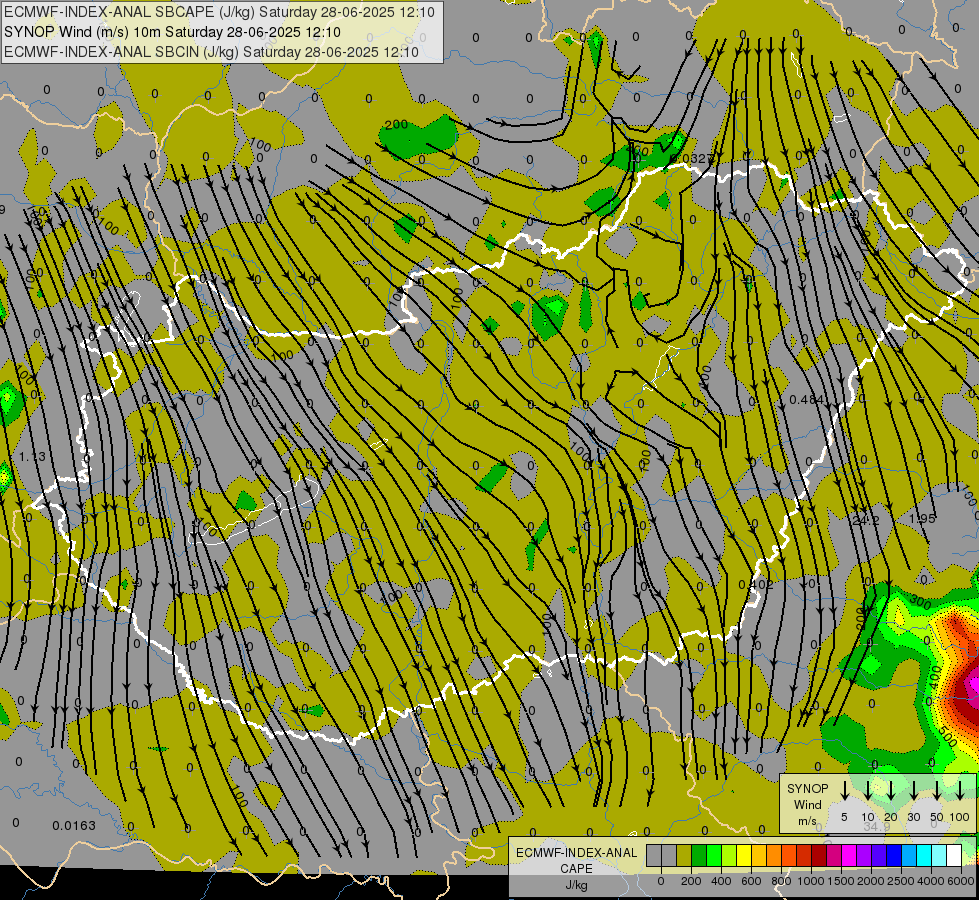Image resolution: width=979 pixels, height=900 pixels.
Task: Click the 50 value in wind legend
Action: [937, 817]
